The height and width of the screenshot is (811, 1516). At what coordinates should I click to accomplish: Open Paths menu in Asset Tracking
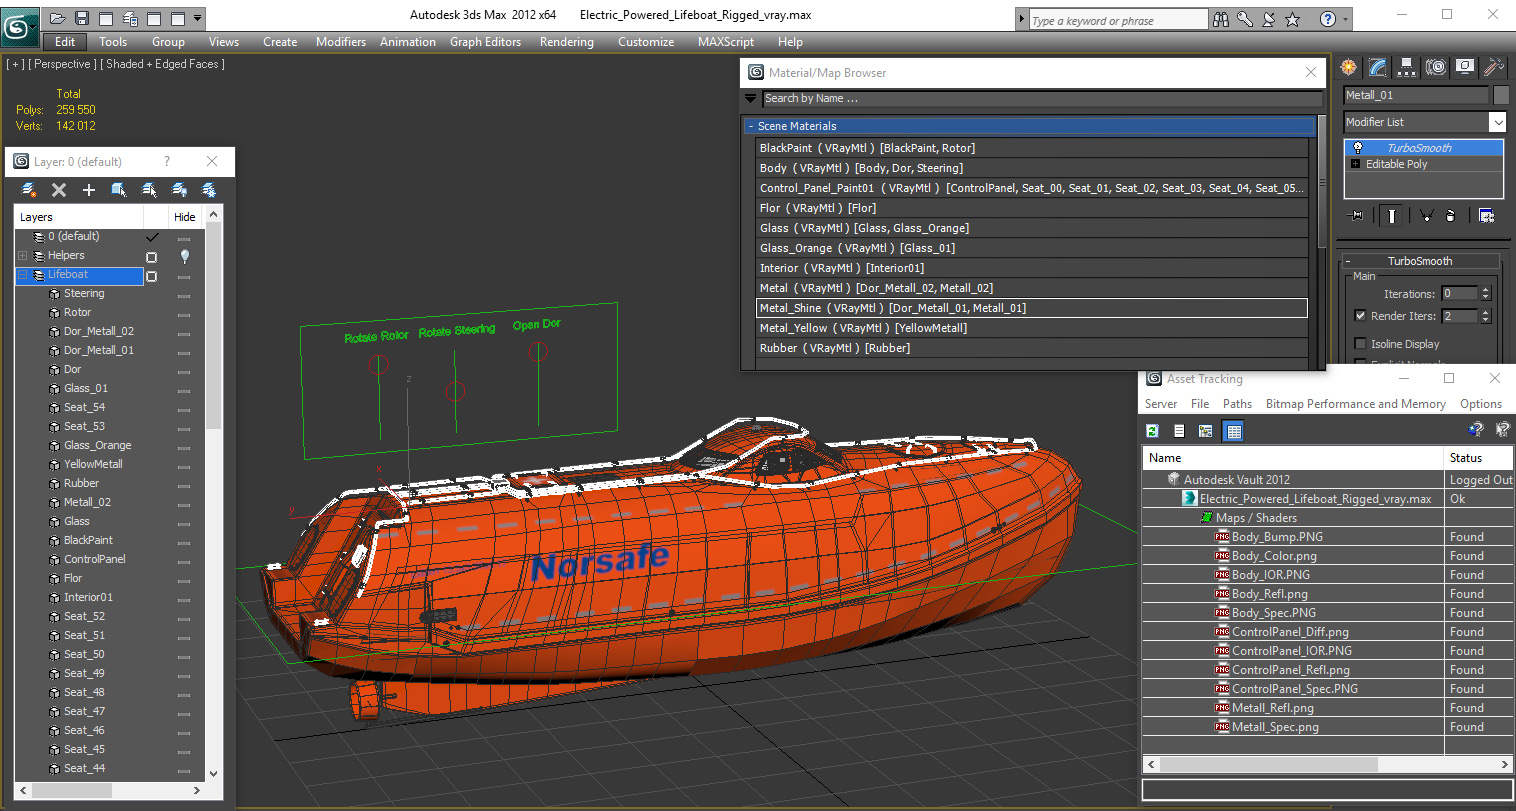pos(1237,404)
